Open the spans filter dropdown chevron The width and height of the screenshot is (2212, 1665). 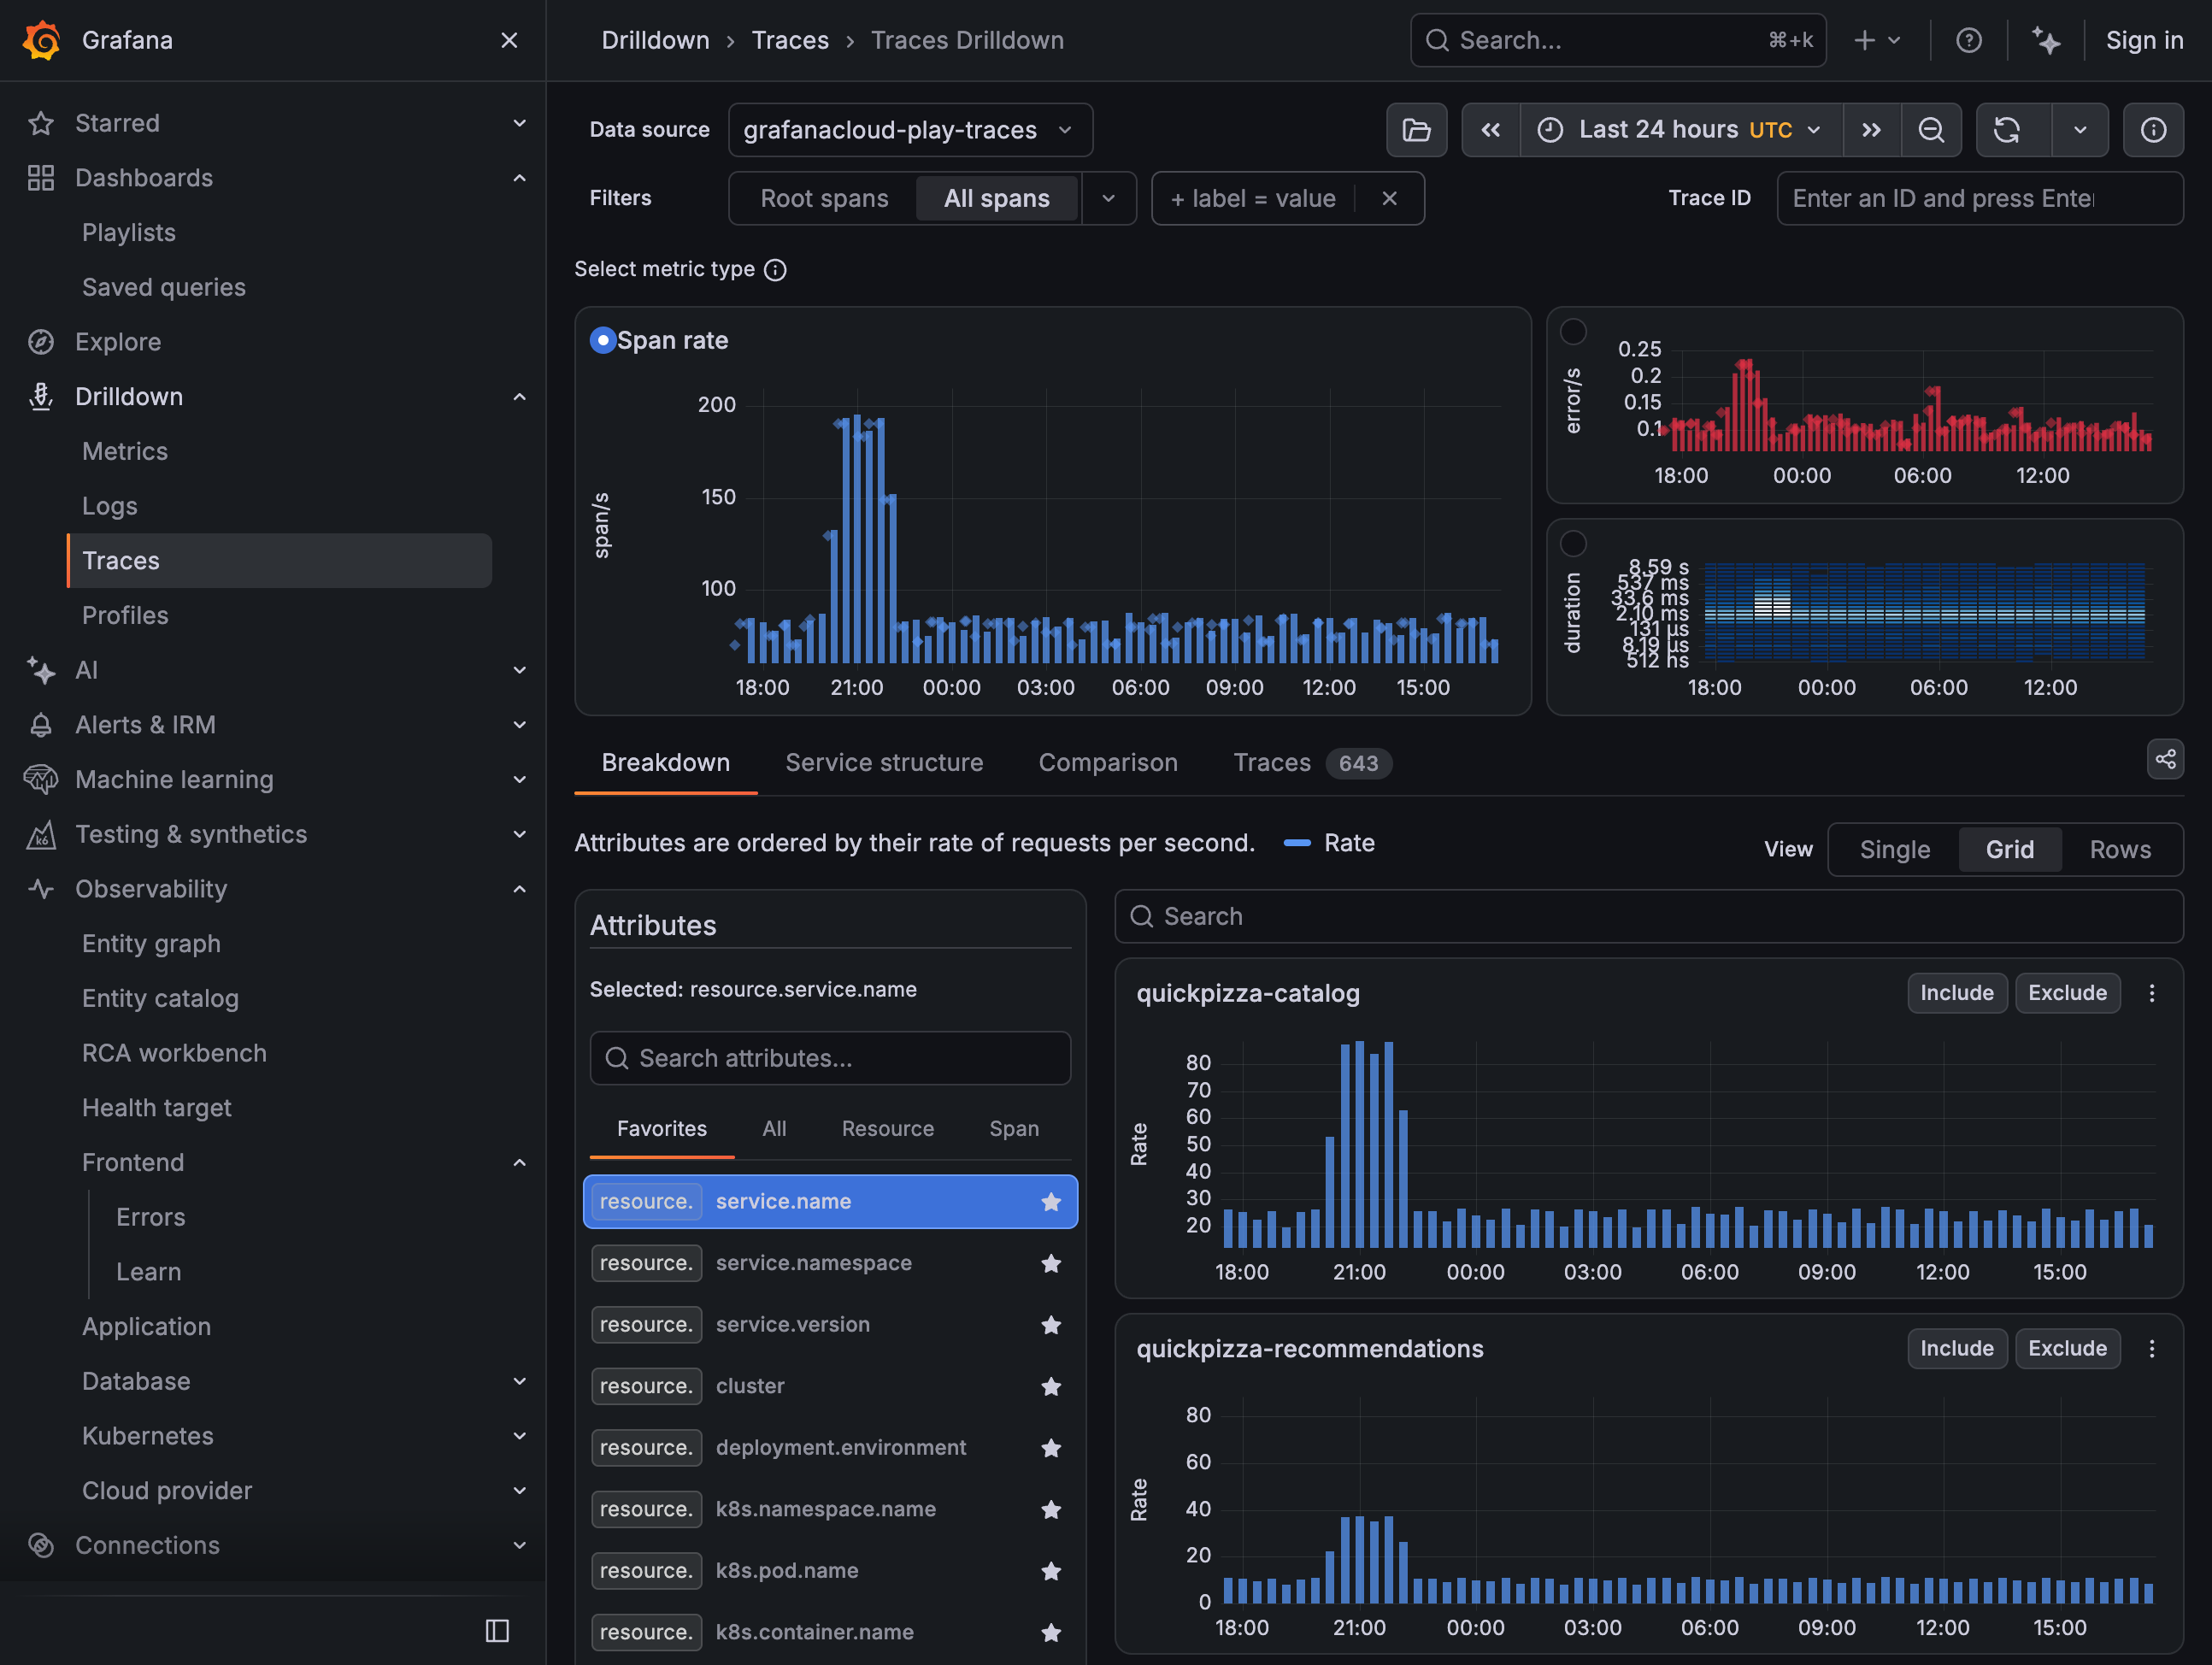coord(1108,198)
